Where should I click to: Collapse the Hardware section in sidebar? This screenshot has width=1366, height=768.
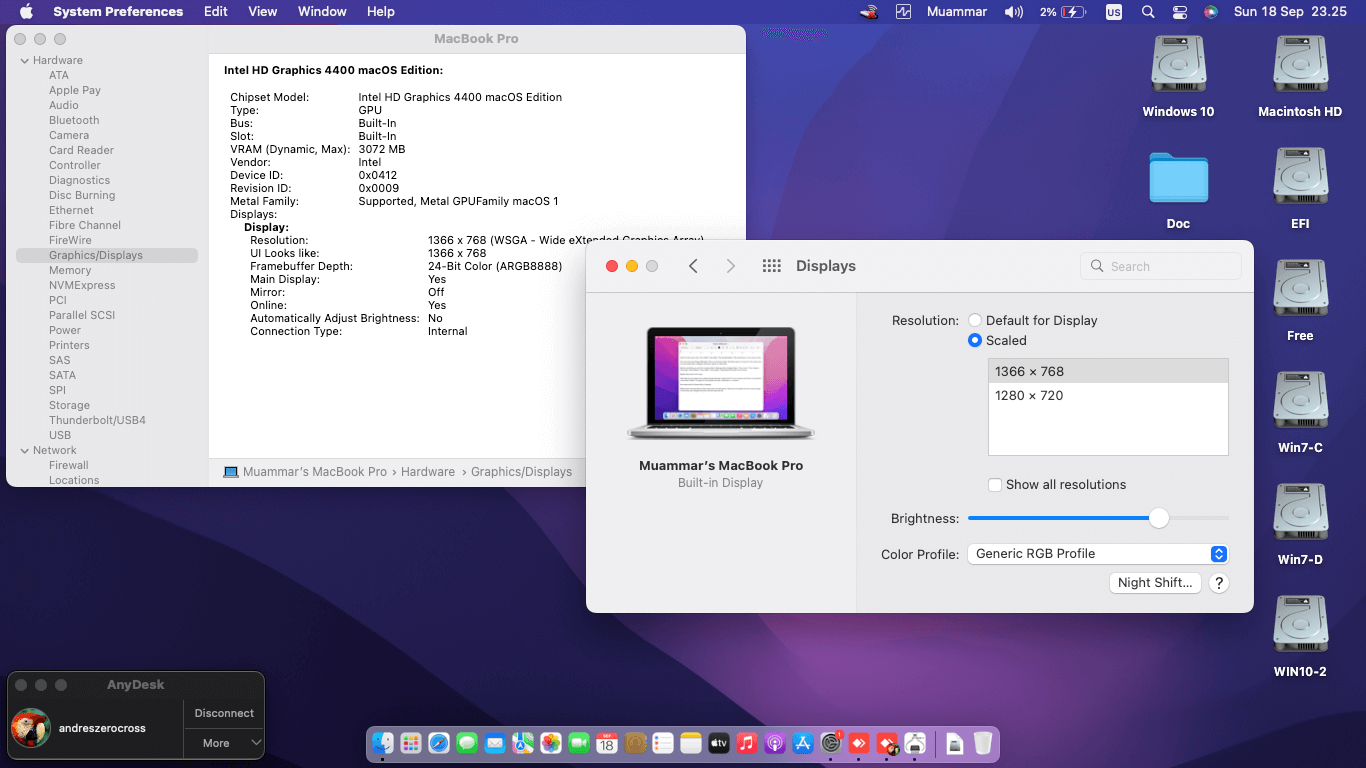point(24,60)
